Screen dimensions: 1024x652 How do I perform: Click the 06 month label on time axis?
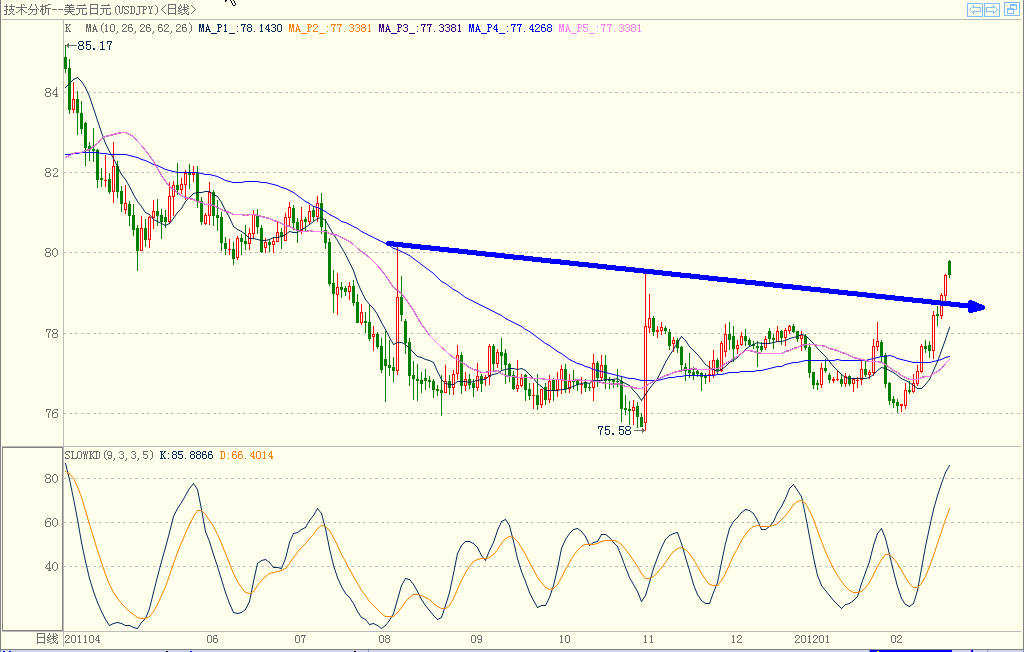tap(212, 639)
